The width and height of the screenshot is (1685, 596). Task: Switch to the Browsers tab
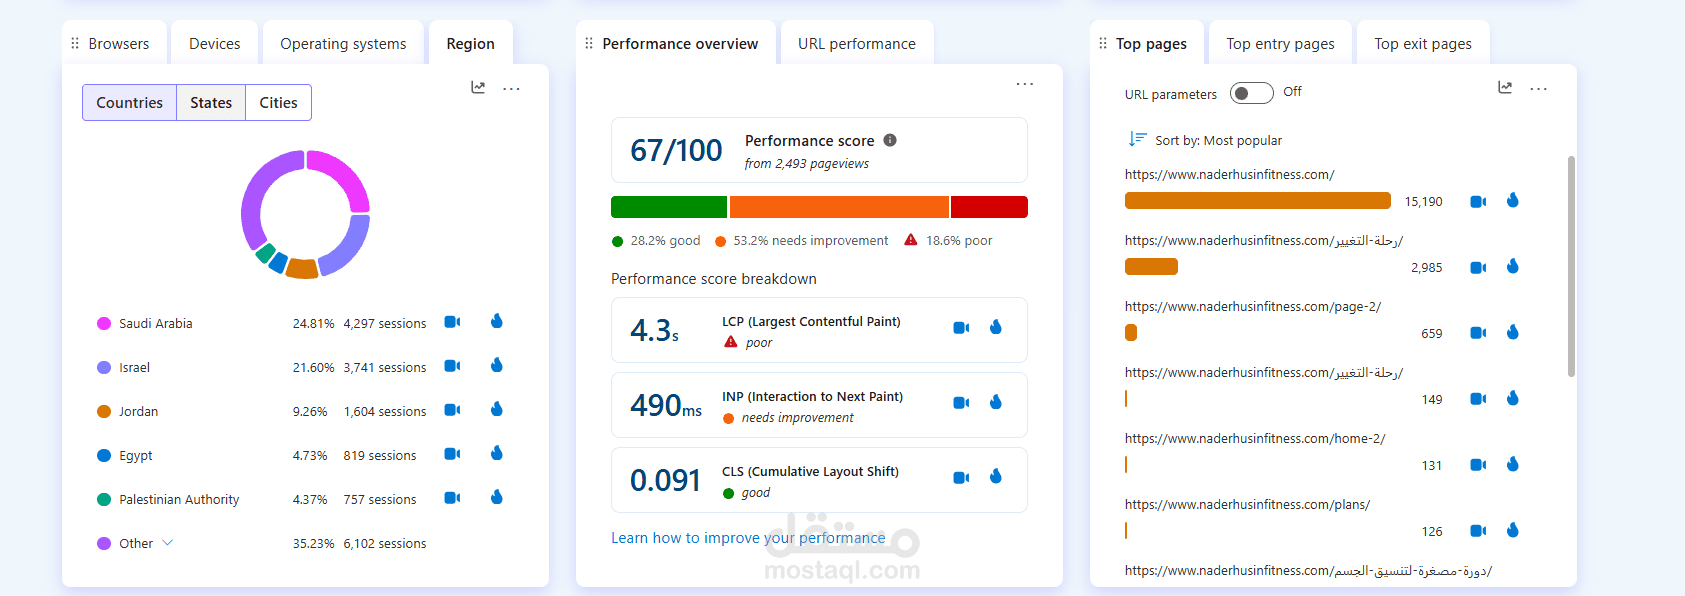(118, 44)
